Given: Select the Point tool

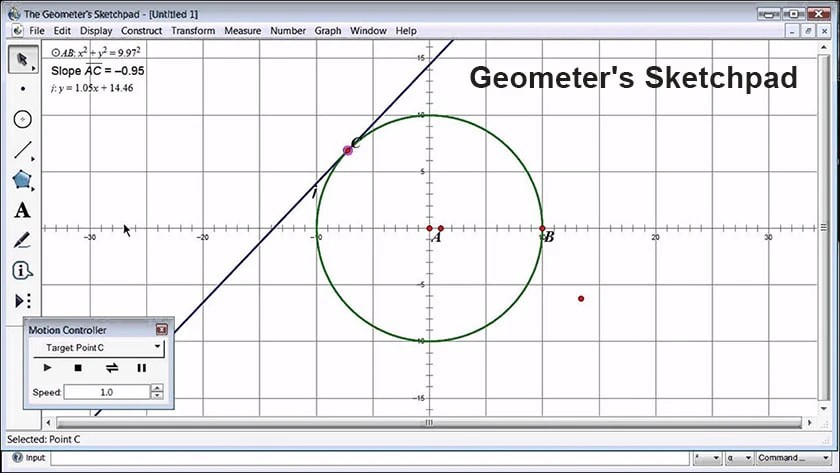Looking at the screenshot, I should click(x=22, y=88).
